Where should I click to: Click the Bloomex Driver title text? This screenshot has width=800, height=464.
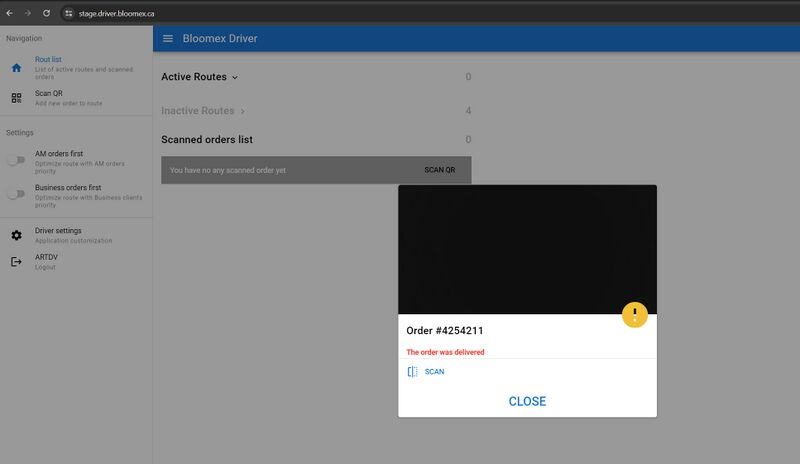(x=220, y=39)
